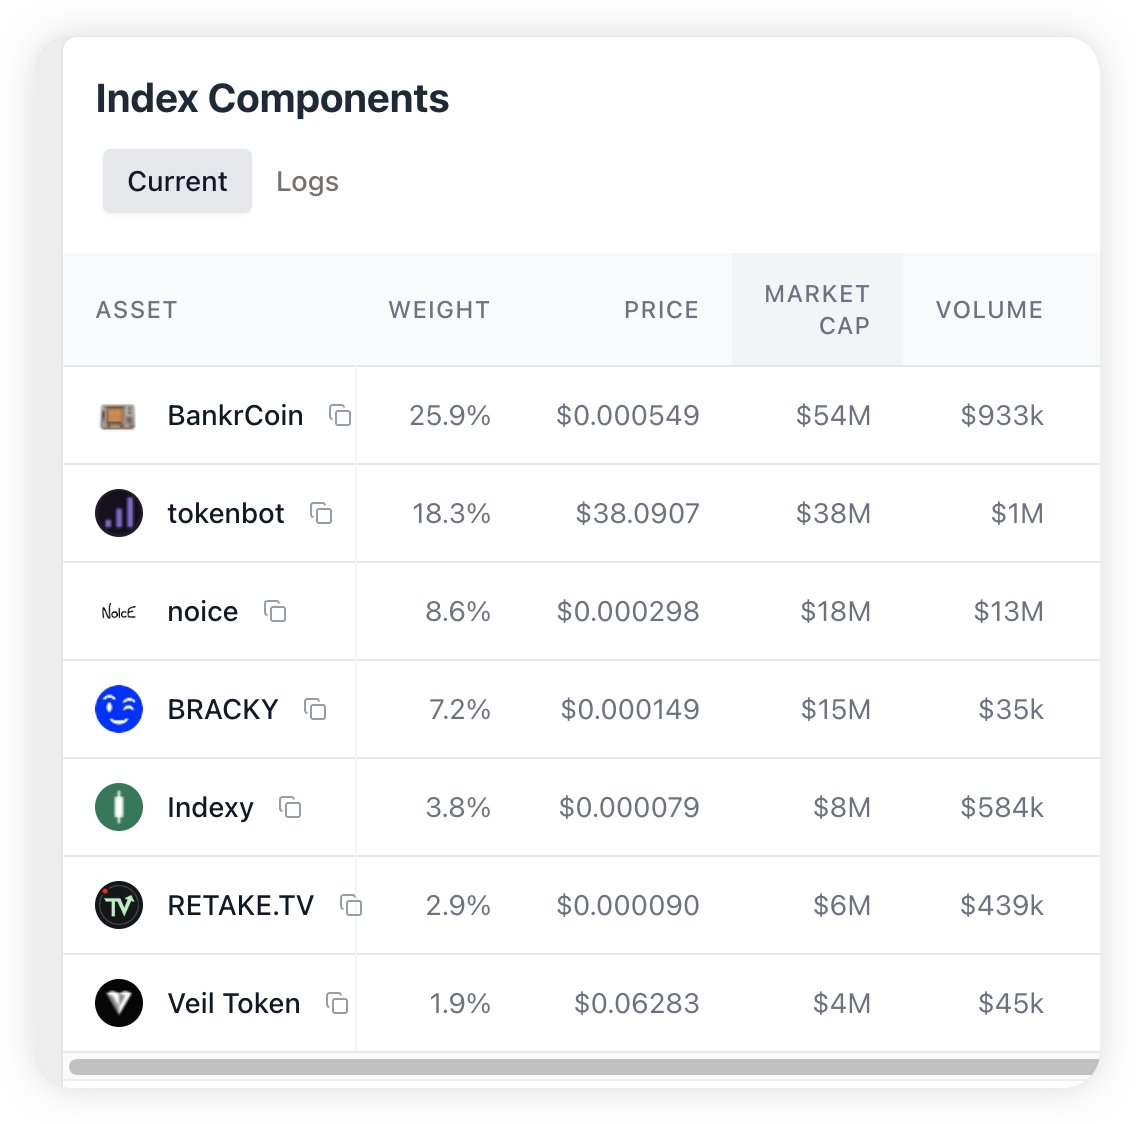Sort by the Weight column header
Viewport: 1136px width, 1124px height.
point(439,310)
